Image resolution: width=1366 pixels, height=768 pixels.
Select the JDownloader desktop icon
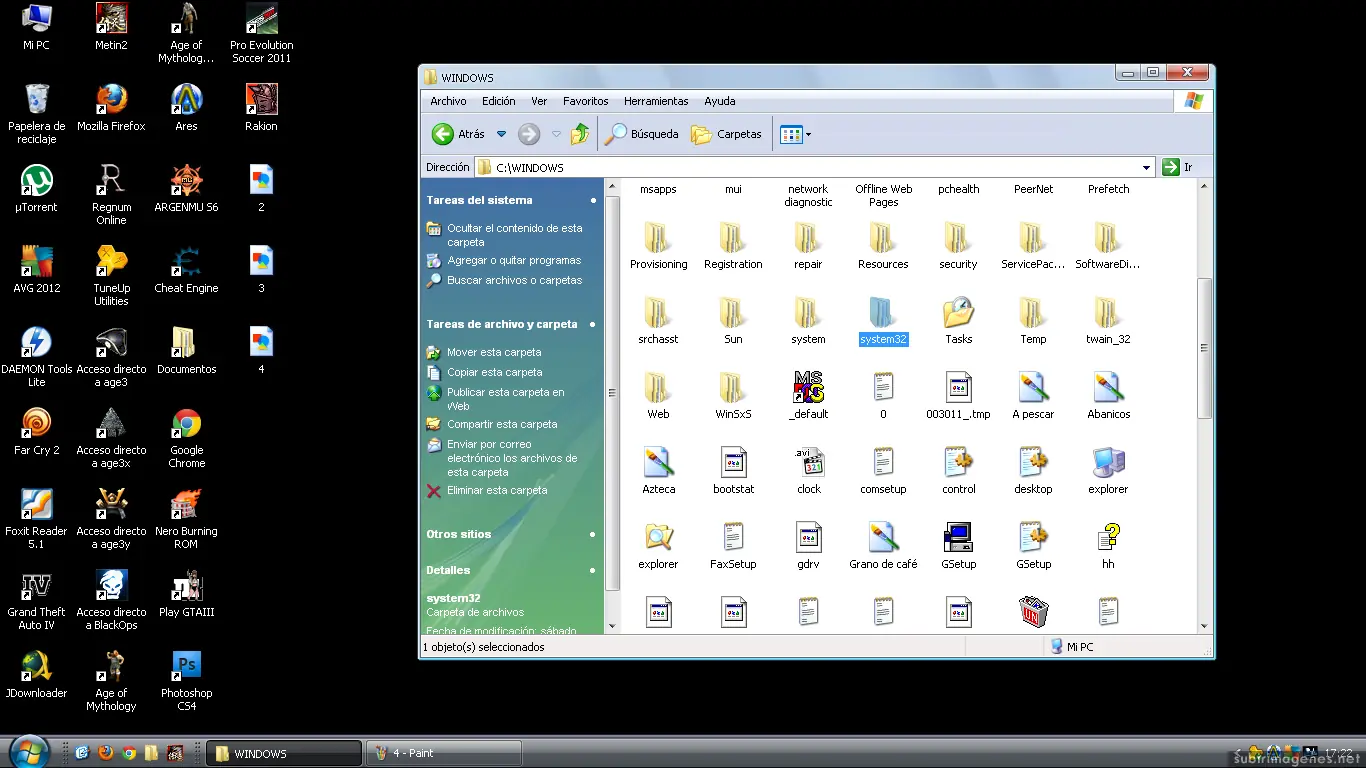[x=37, y=674]
